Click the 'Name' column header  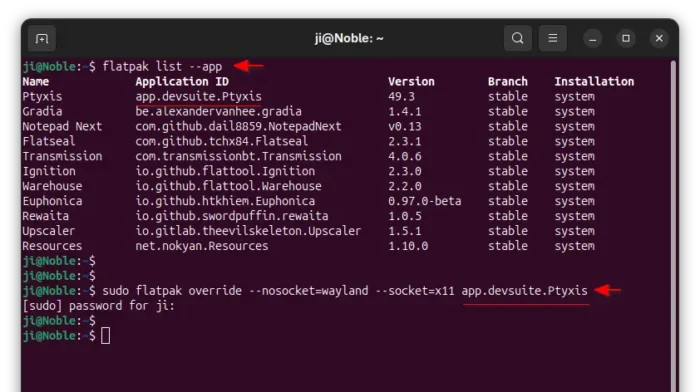(36, 82)
